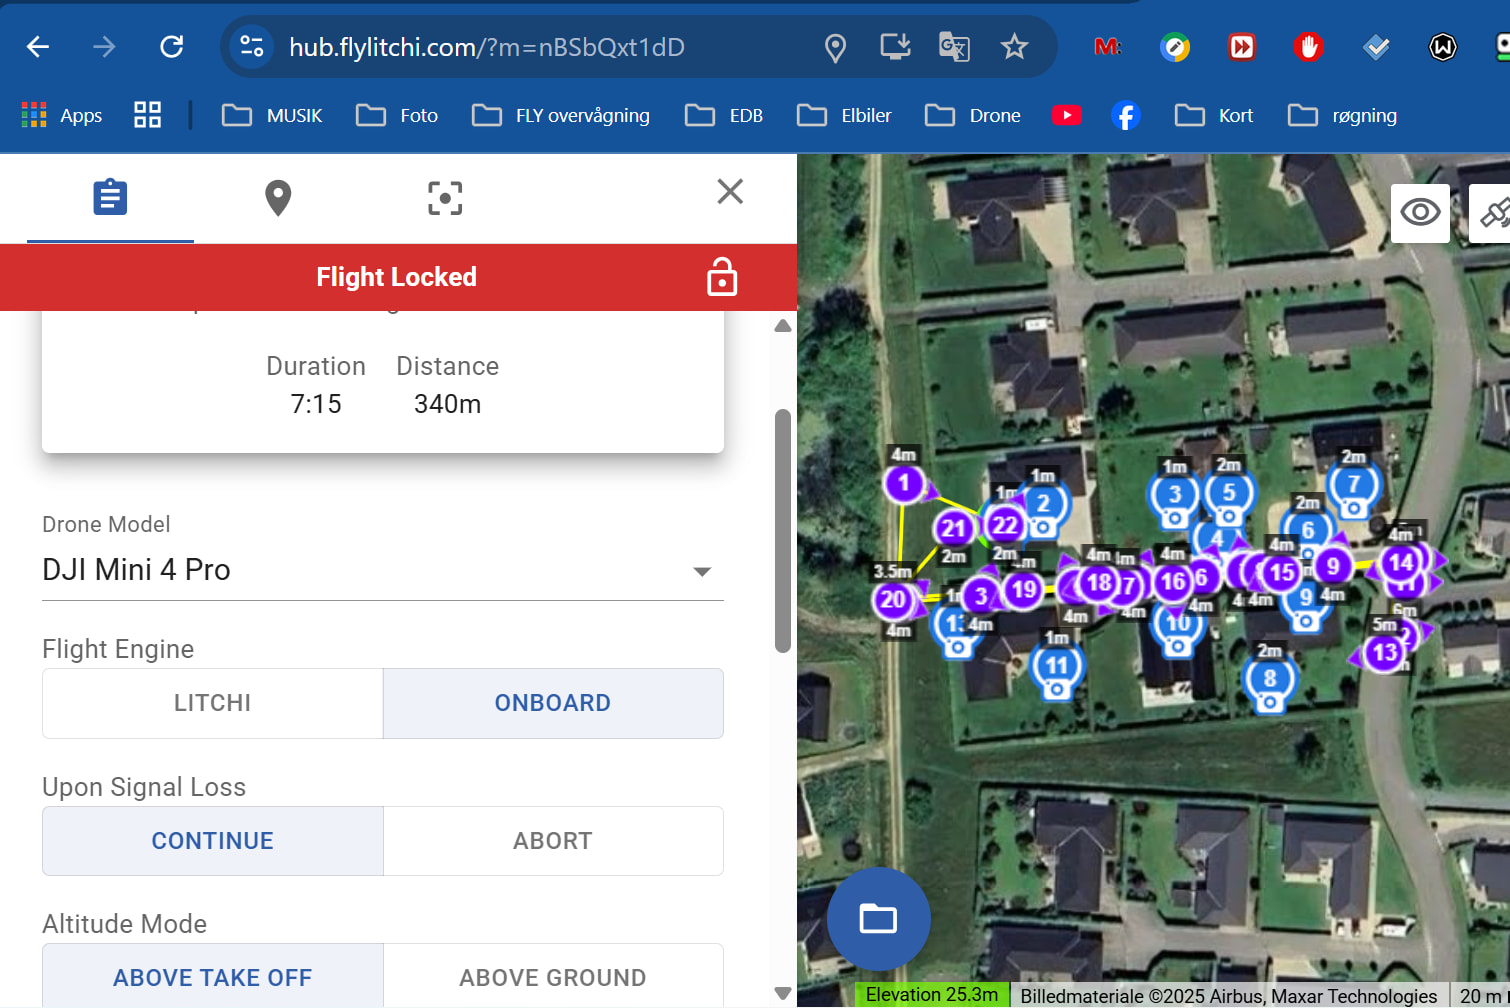Select waypoint 13 on the map
The width and height of the screenshot is (1510, 1008).
point(1385,654)
